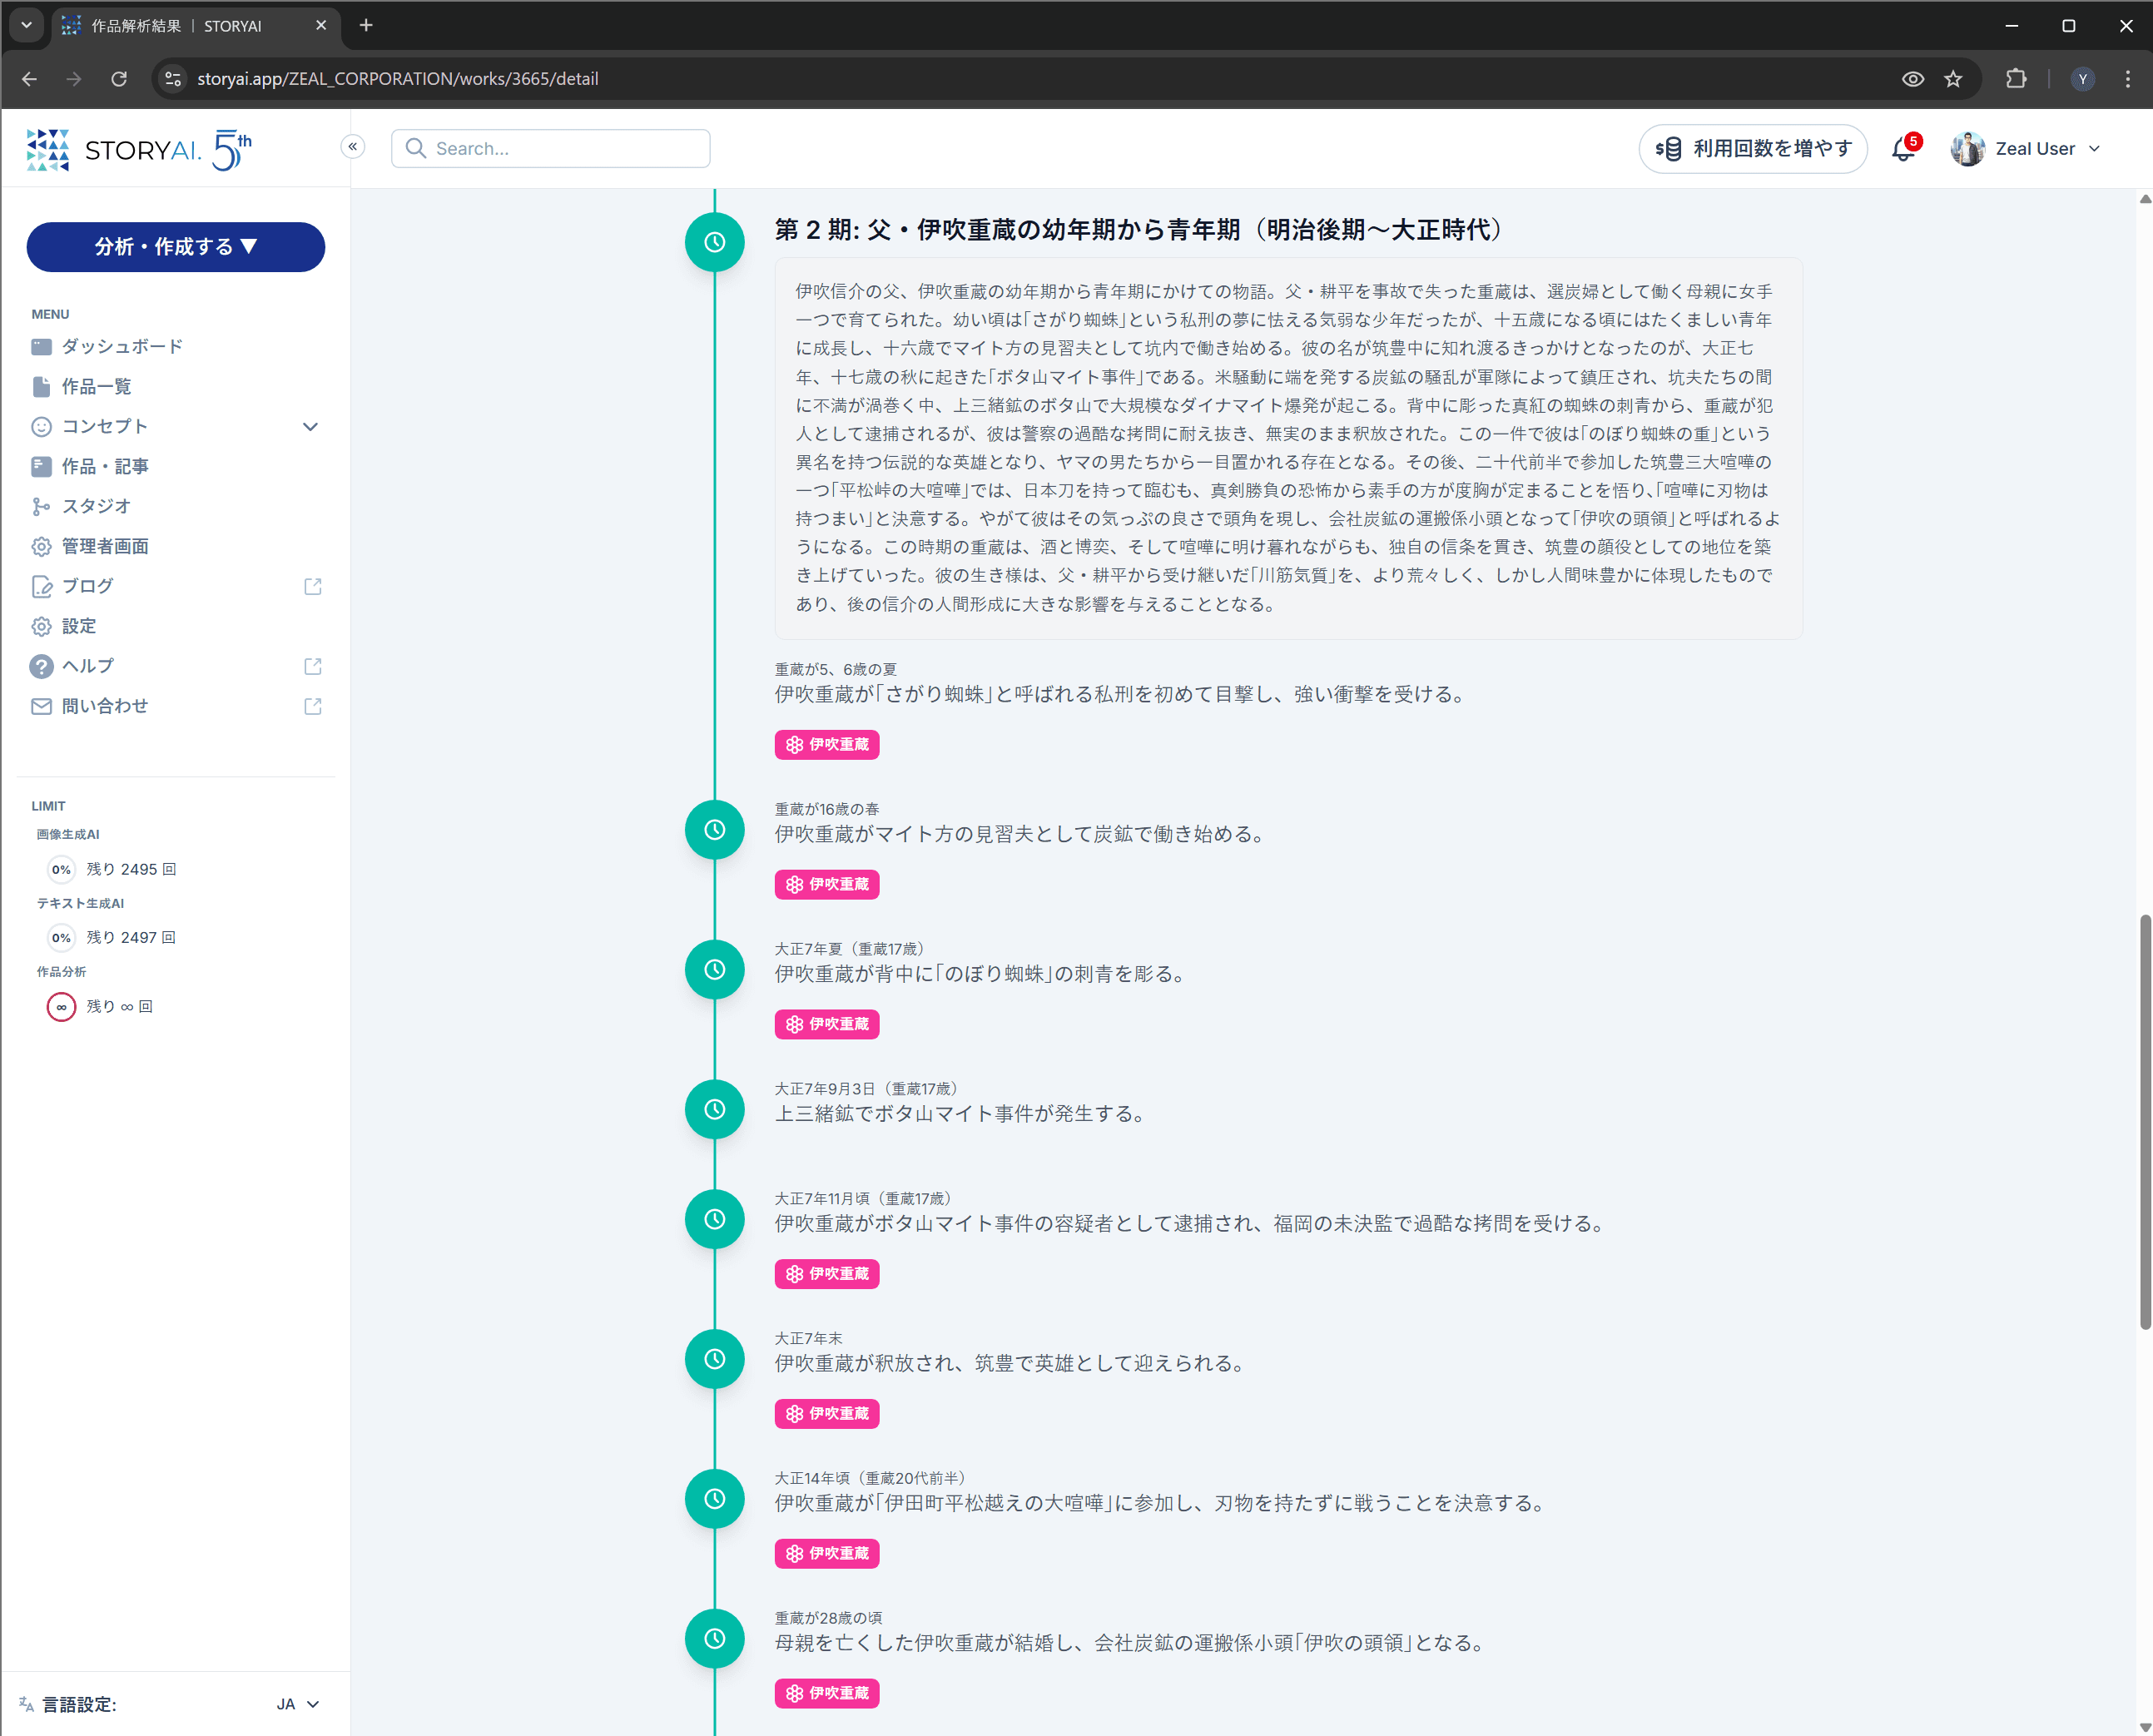Click the ヘルプ question mark icon

point(41,667)
